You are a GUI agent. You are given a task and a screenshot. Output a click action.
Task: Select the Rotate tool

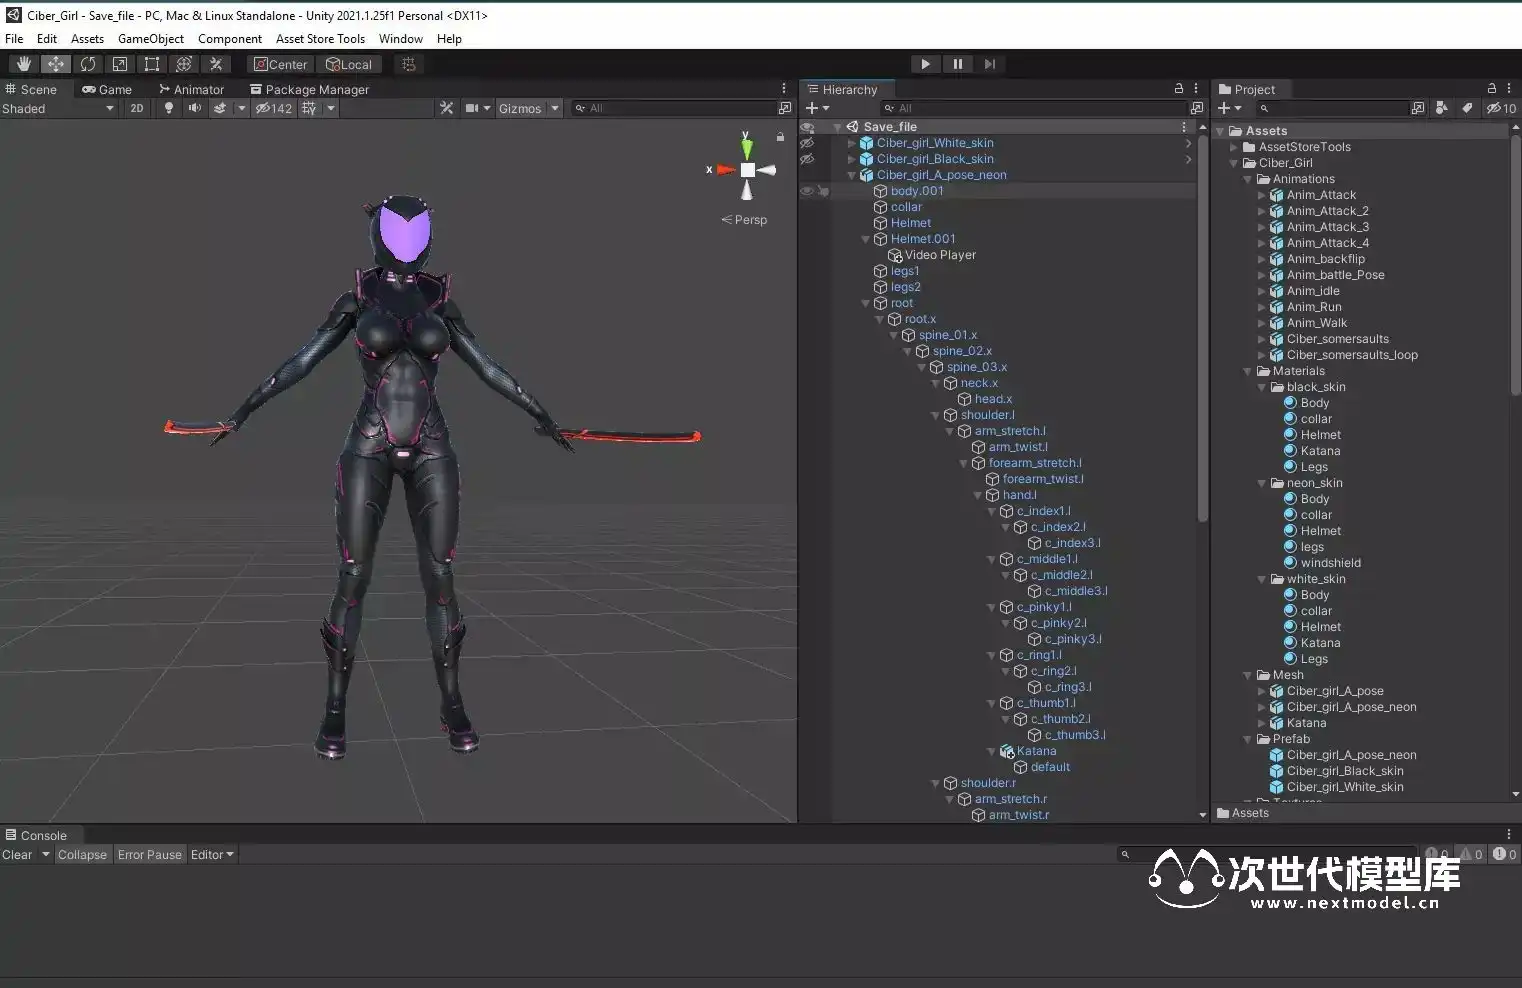pos(88,64)
